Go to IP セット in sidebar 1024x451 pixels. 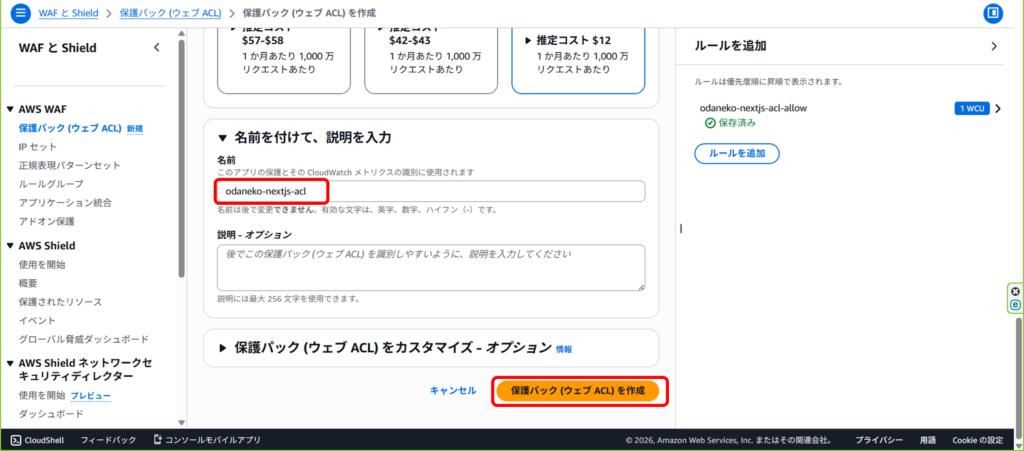point(38,147)
